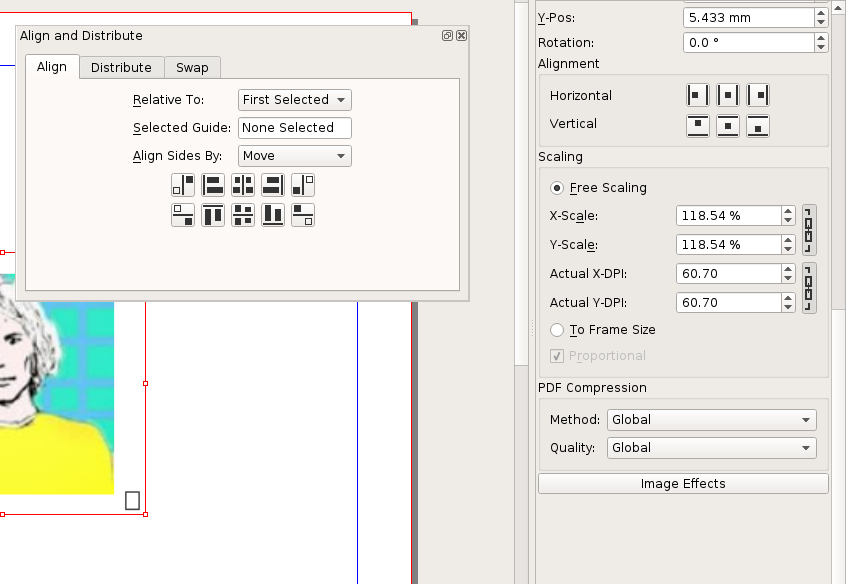Screen dimensions: 846x584
Task: Increase the Rotation value with up arrow
Action: coord(821,38)
